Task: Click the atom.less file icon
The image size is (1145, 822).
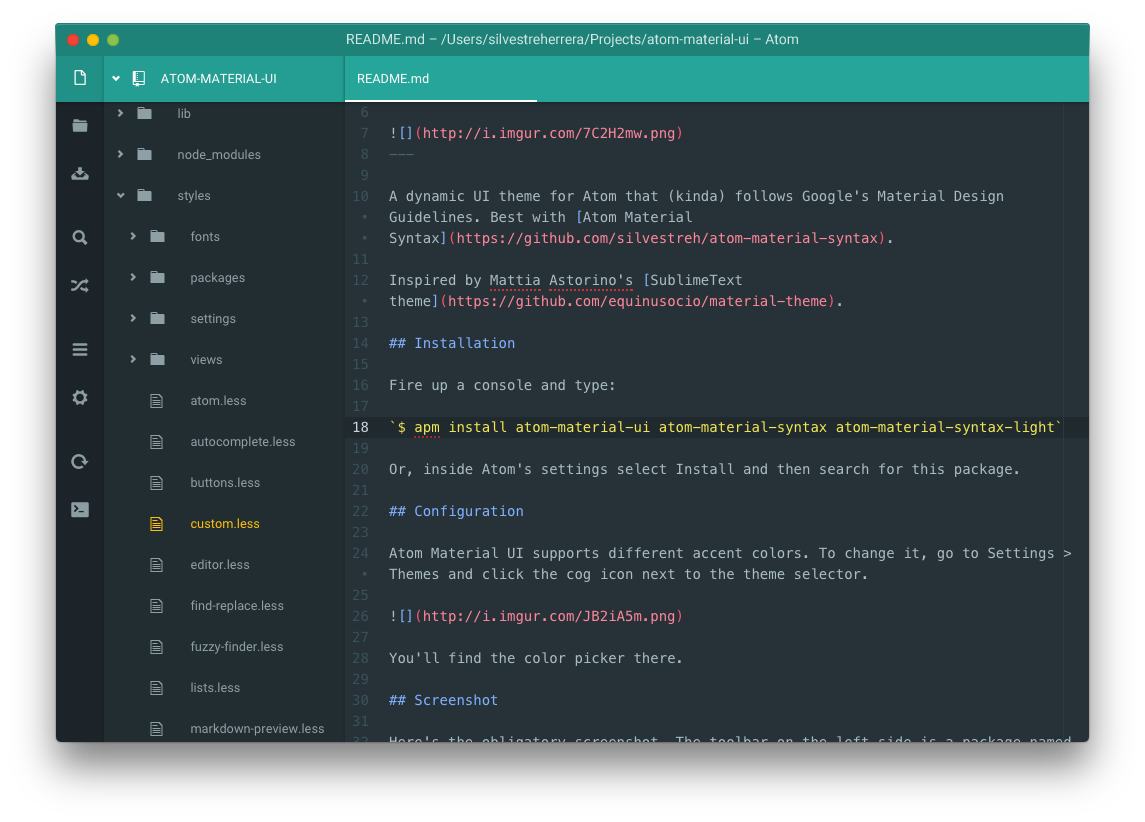Action: [156, 401]
